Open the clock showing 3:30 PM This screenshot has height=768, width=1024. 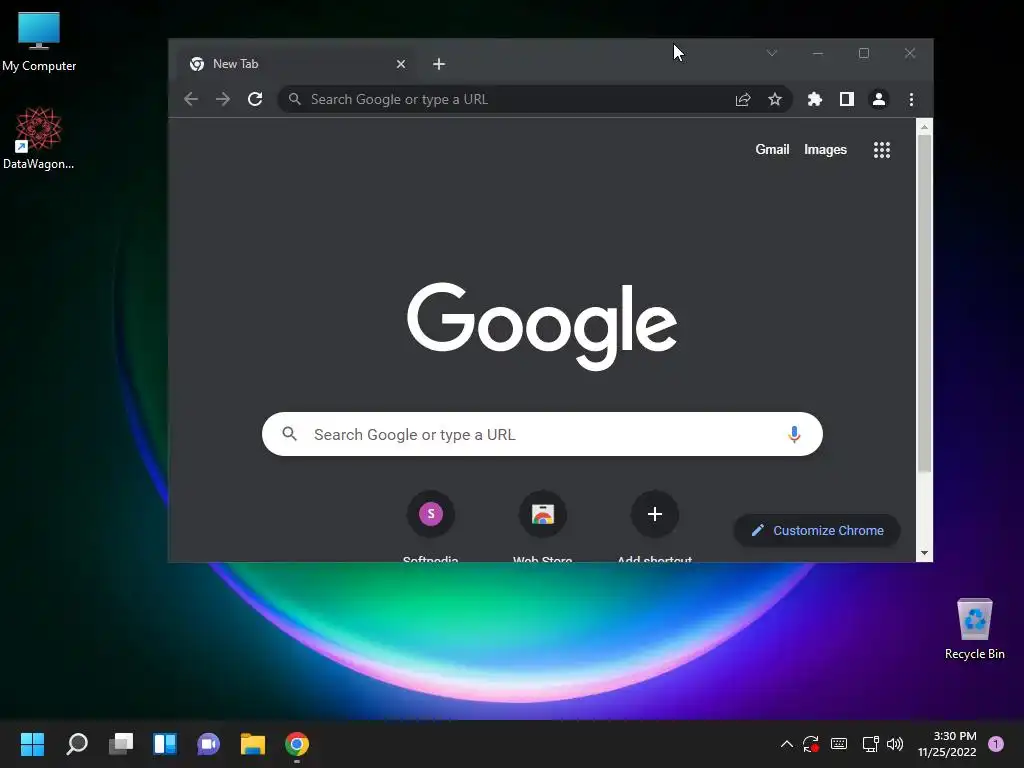pyautogui.click(x=947, y=744)
